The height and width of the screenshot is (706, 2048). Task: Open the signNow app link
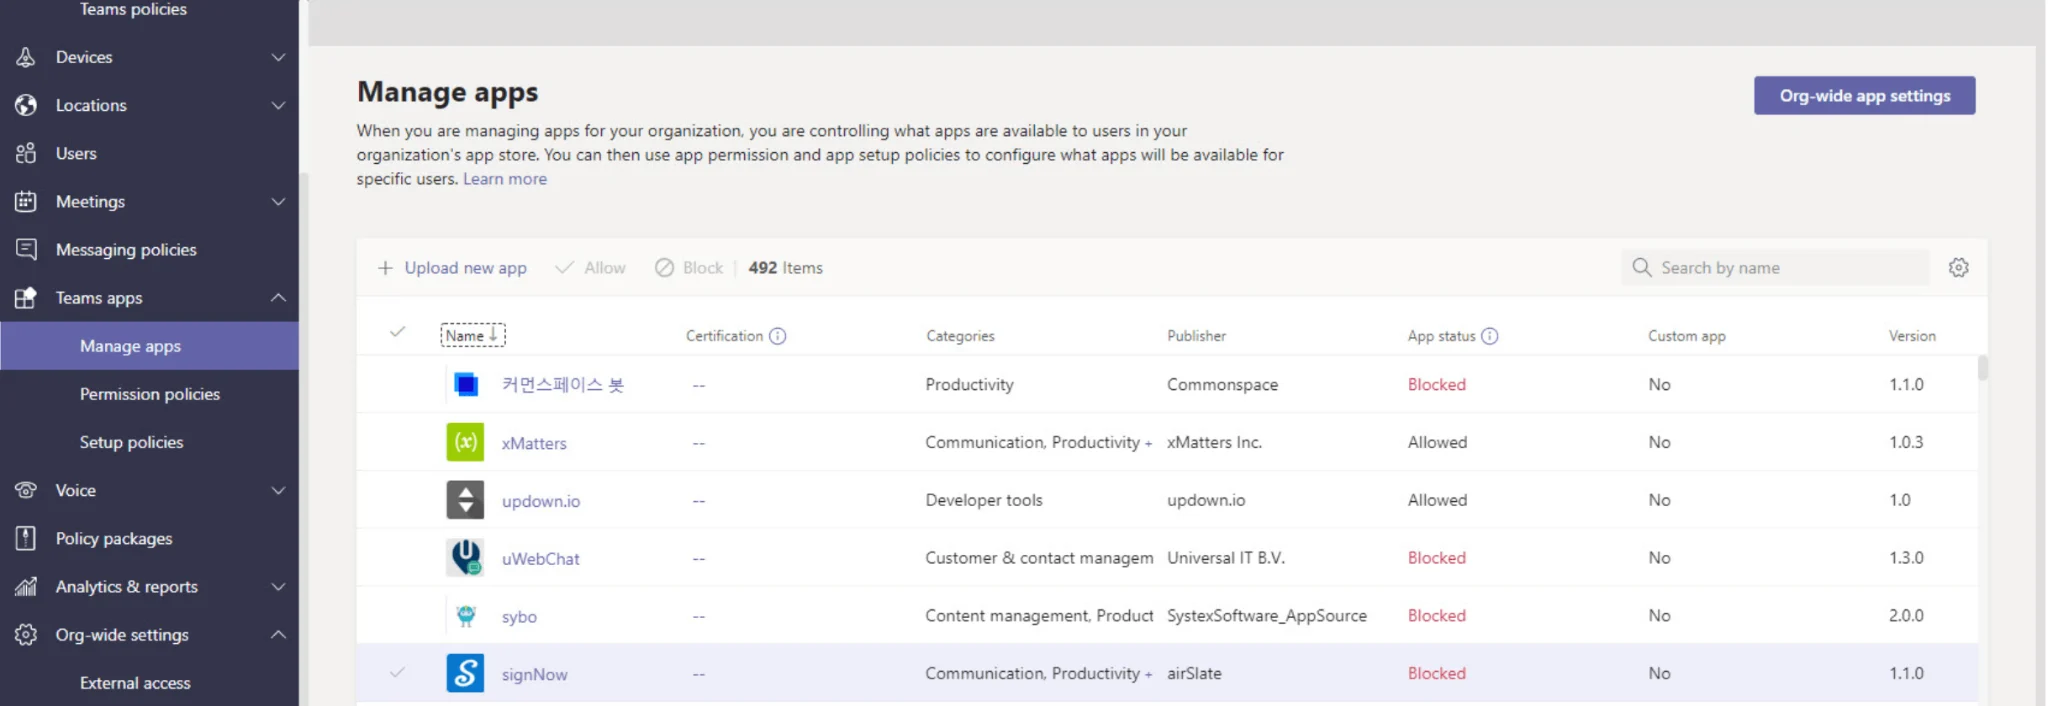click(534, 675)
